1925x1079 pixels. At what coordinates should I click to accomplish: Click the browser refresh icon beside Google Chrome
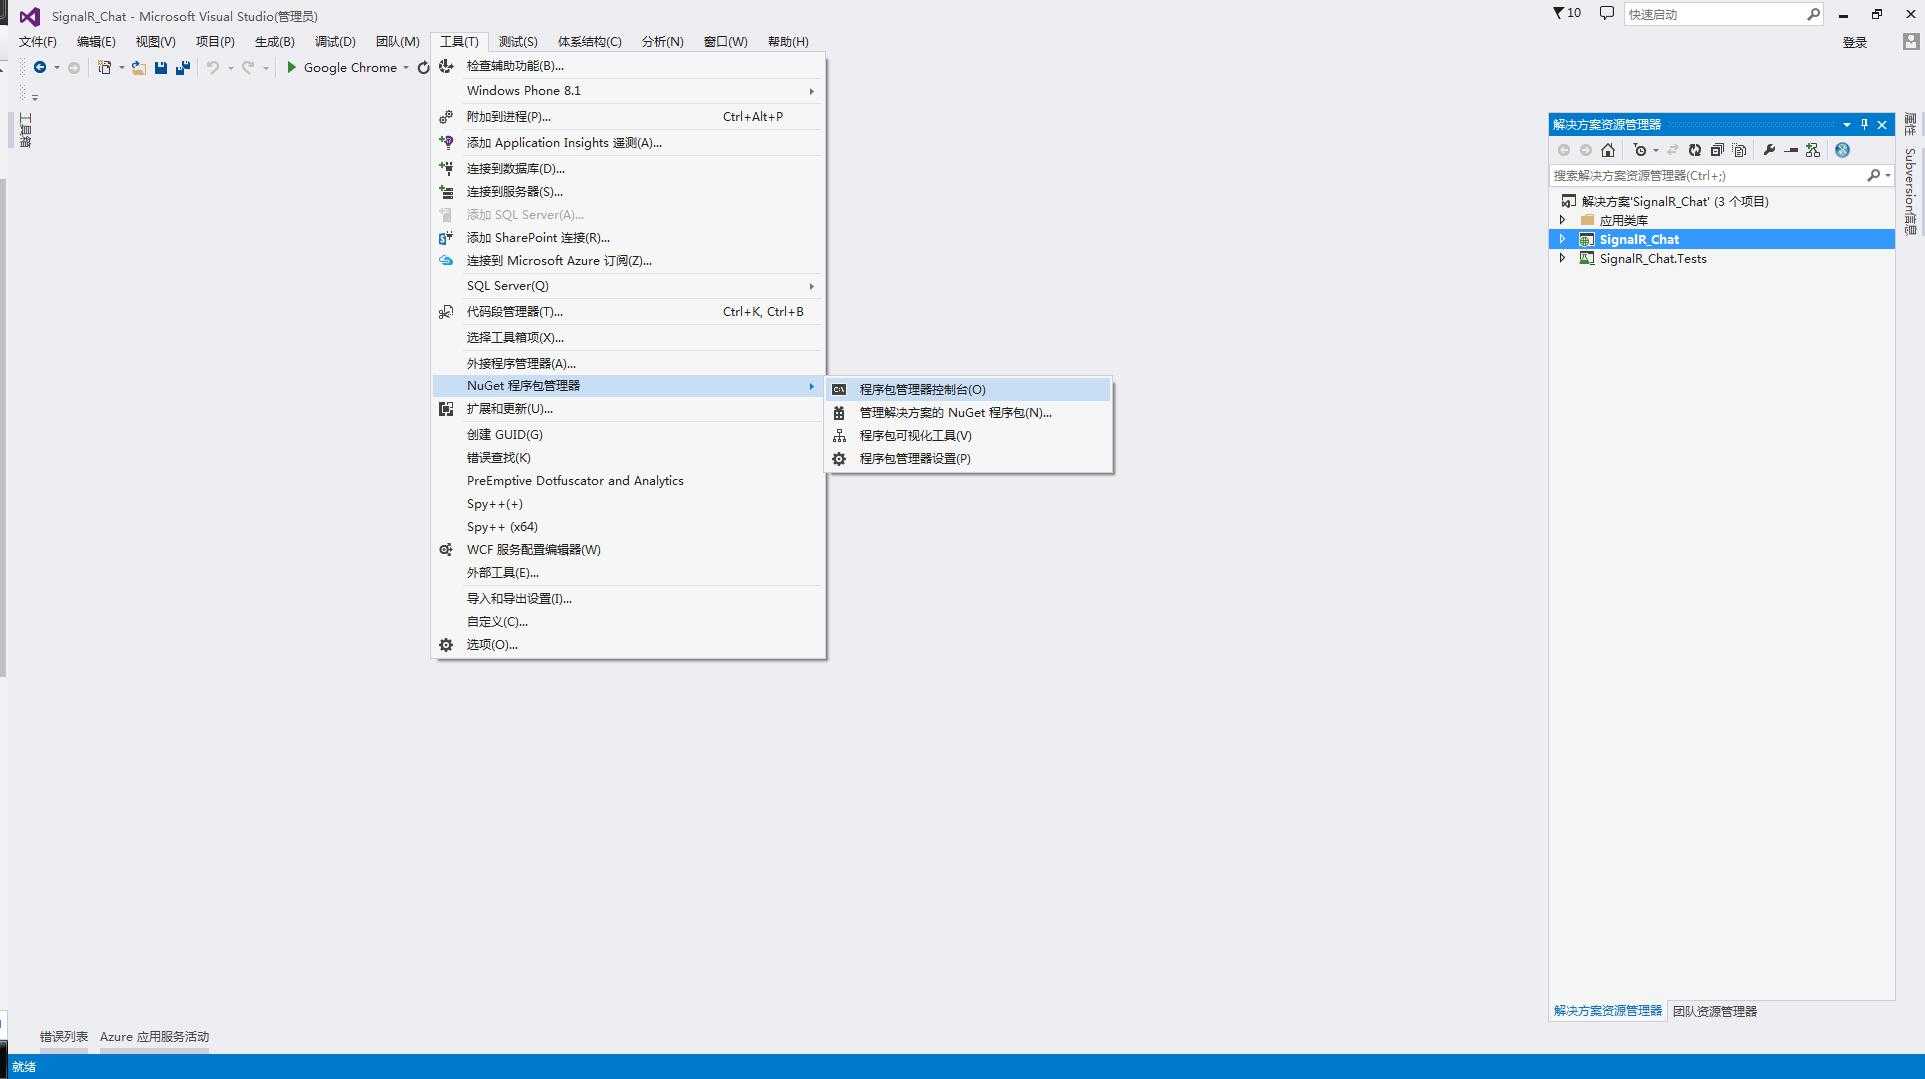423,67
